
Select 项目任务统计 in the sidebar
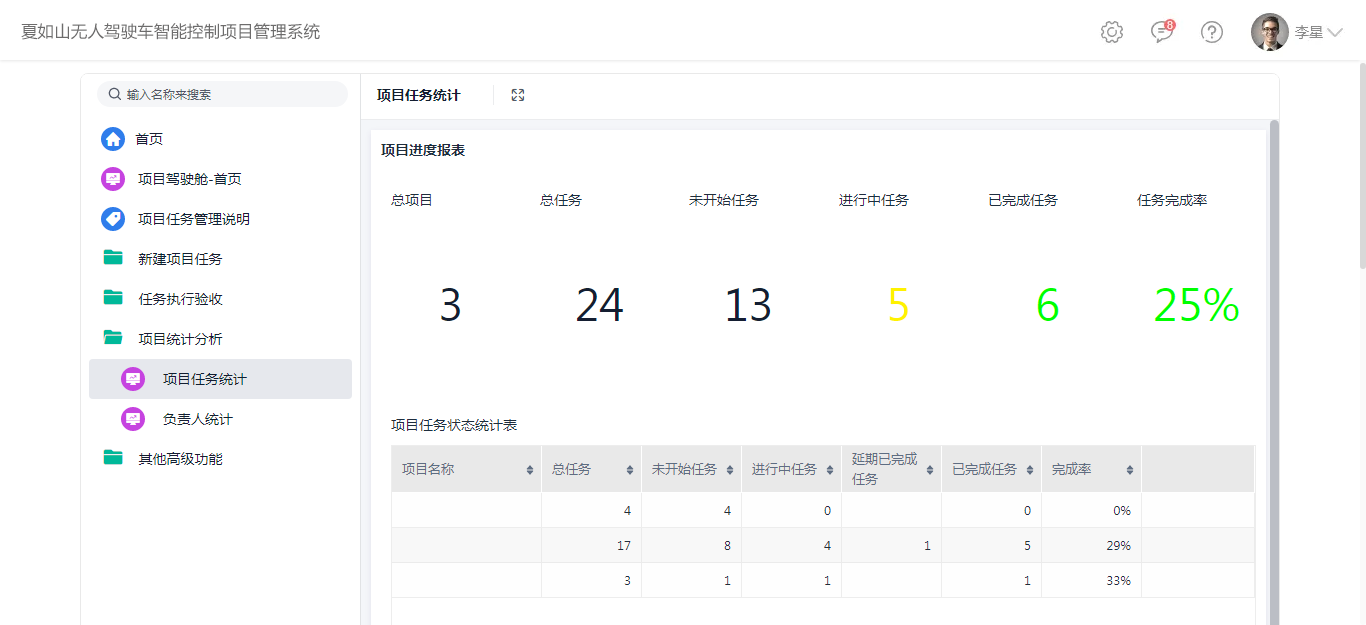point(204,379)
